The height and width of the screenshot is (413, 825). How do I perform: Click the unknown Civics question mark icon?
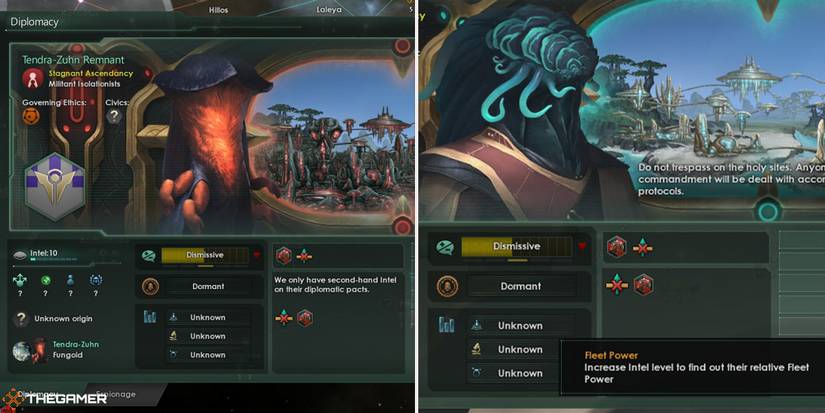point(114,116)
